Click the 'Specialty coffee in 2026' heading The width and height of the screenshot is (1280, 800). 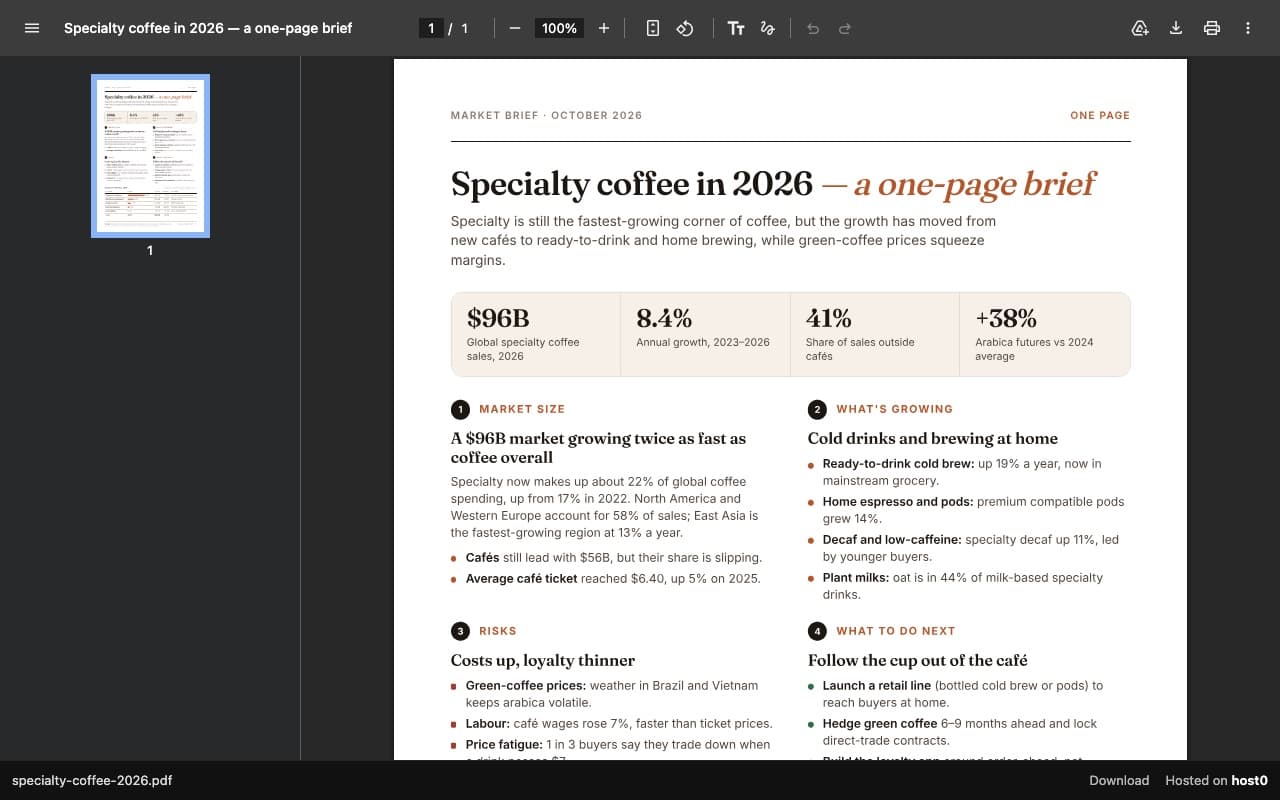point(632,184)
